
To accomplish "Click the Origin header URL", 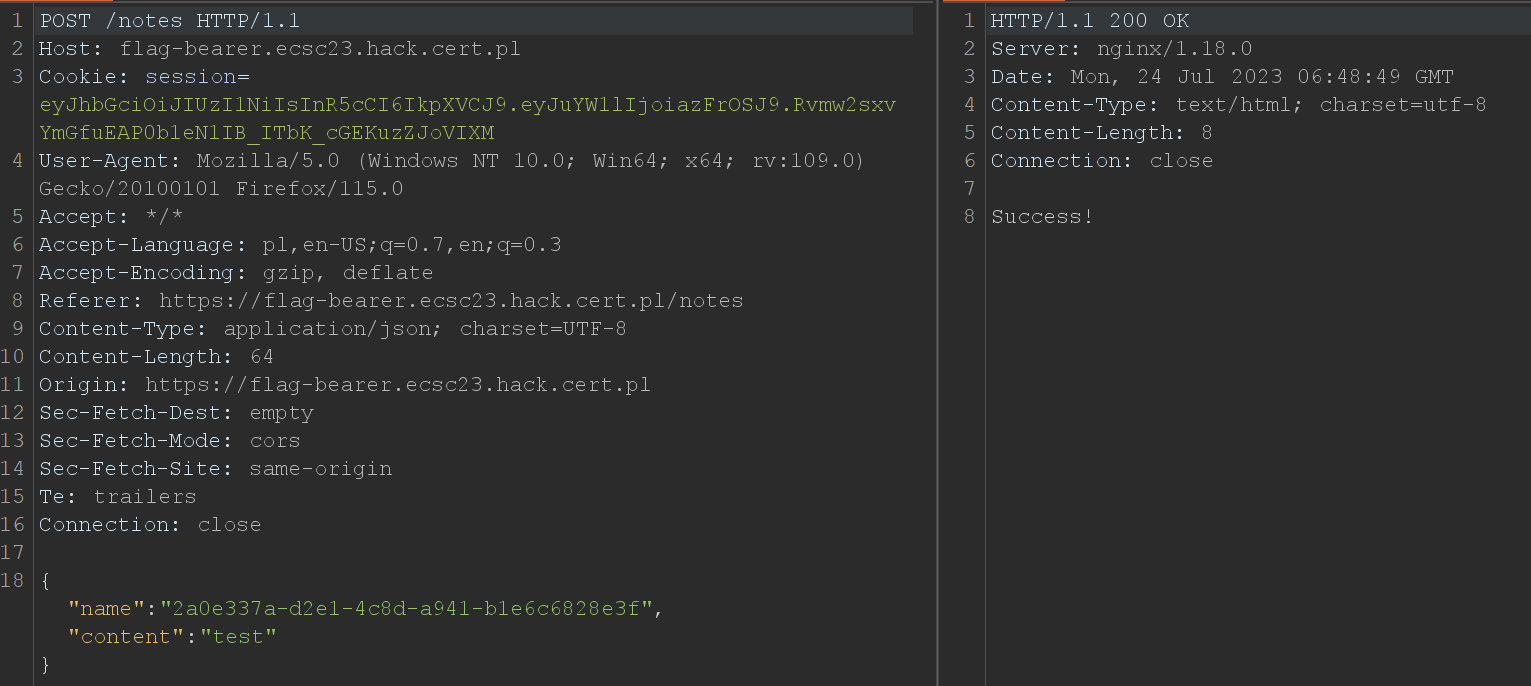I will pyautogui.click(x=398, y=385).
